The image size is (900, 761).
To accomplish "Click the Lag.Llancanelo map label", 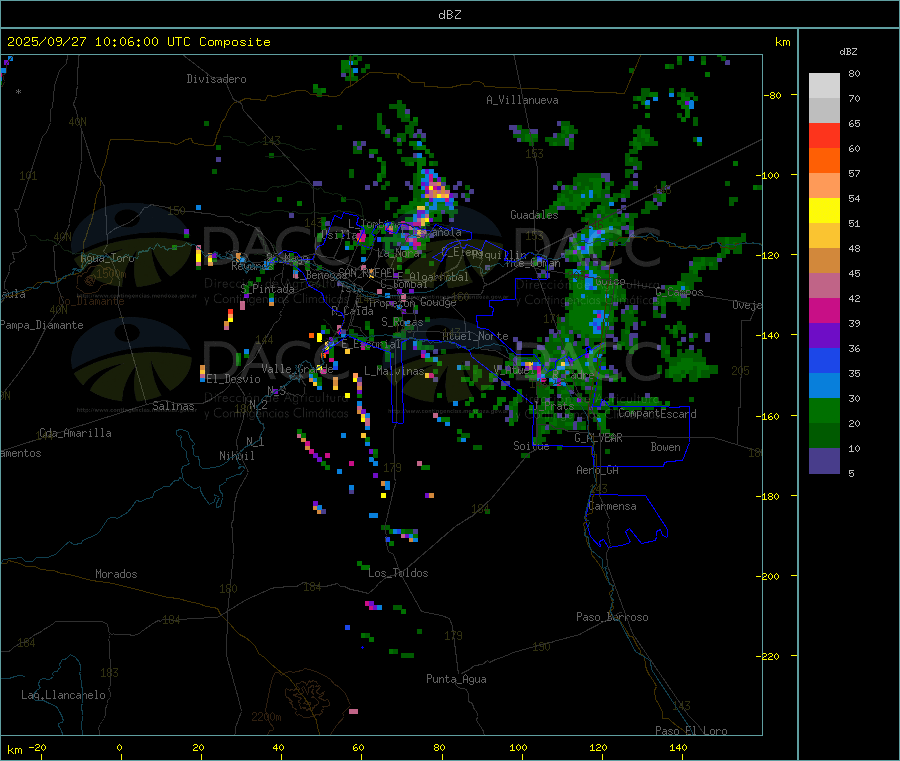I will pos(63,695).
